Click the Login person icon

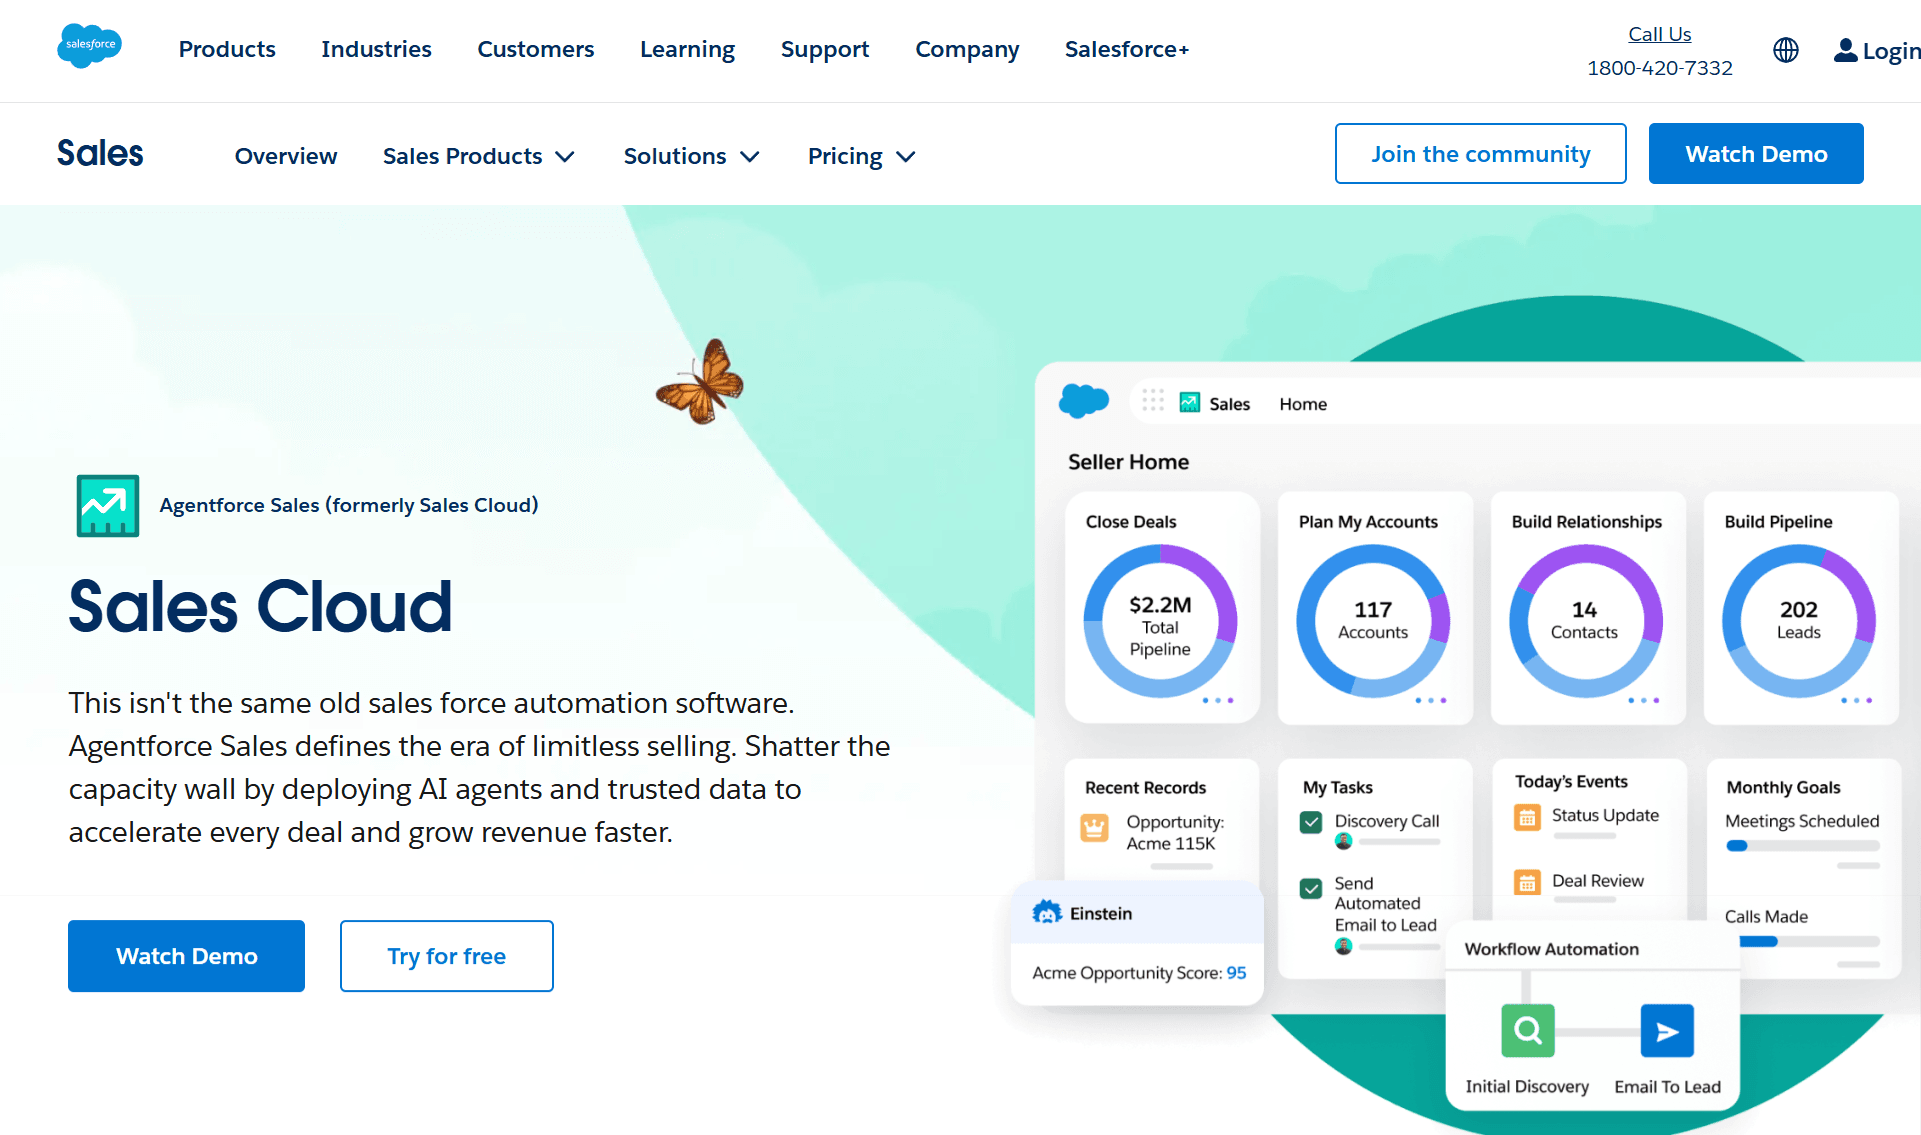tap(1845, 50)
